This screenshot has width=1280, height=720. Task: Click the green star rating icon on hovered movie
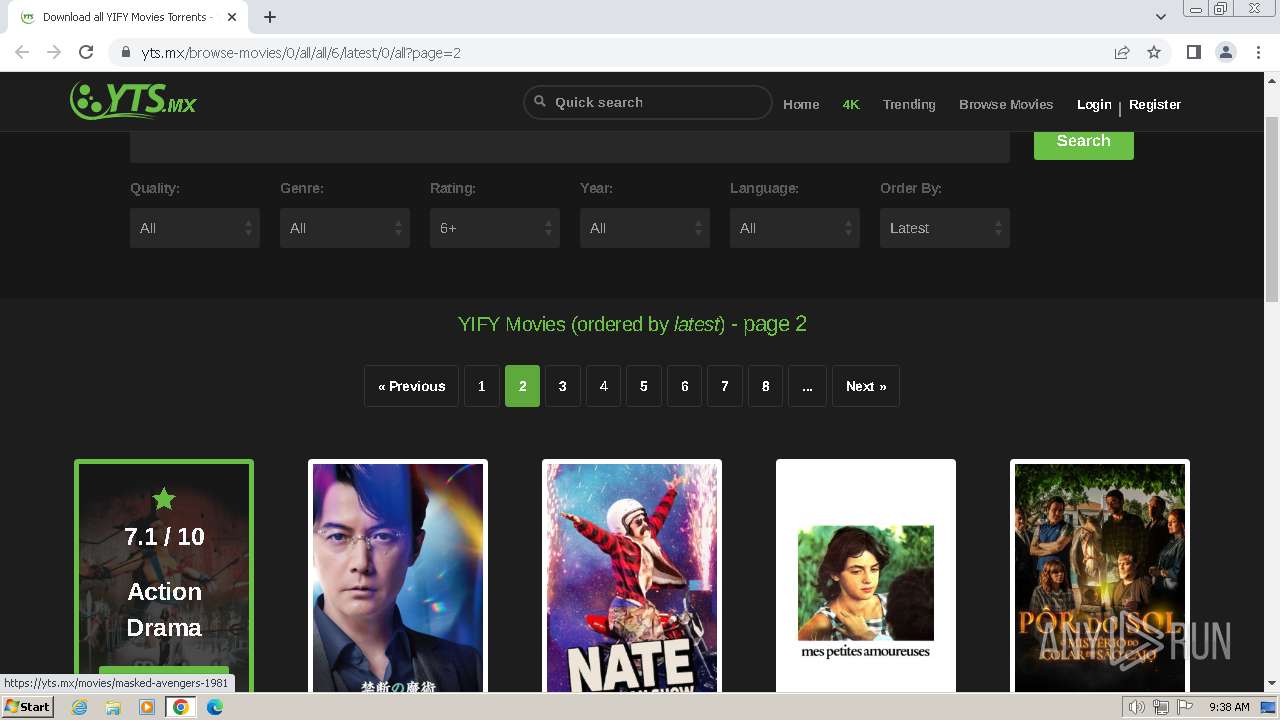tap(164, 498)
